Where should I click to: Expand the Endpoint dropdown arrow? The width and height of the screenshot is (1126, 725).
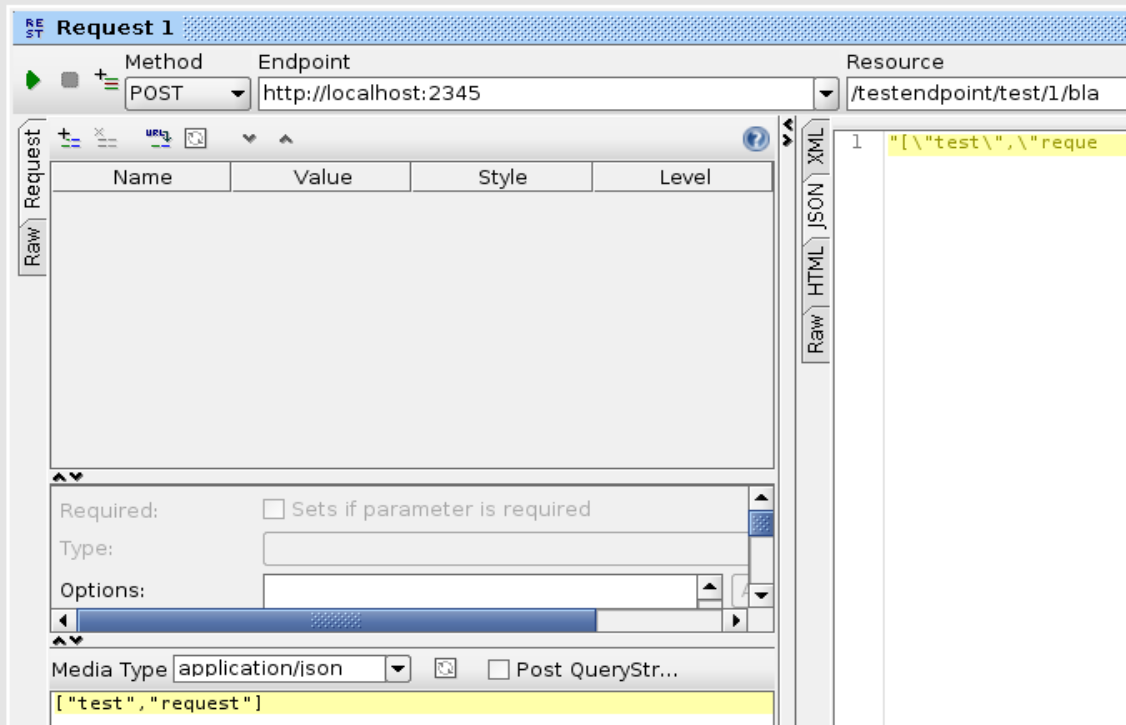pyautogui.click(x=827, y=96)
